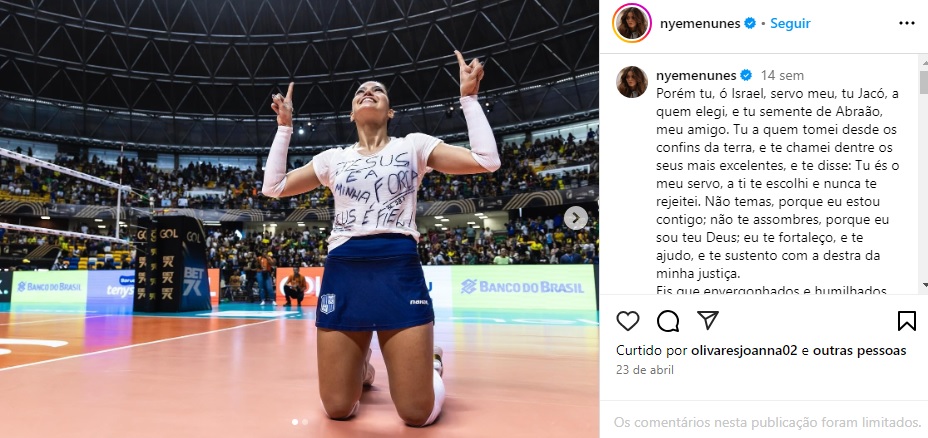Click the 23 de abril post date
The height and width of the screenshot is (438, 928).
click(645, 370)
